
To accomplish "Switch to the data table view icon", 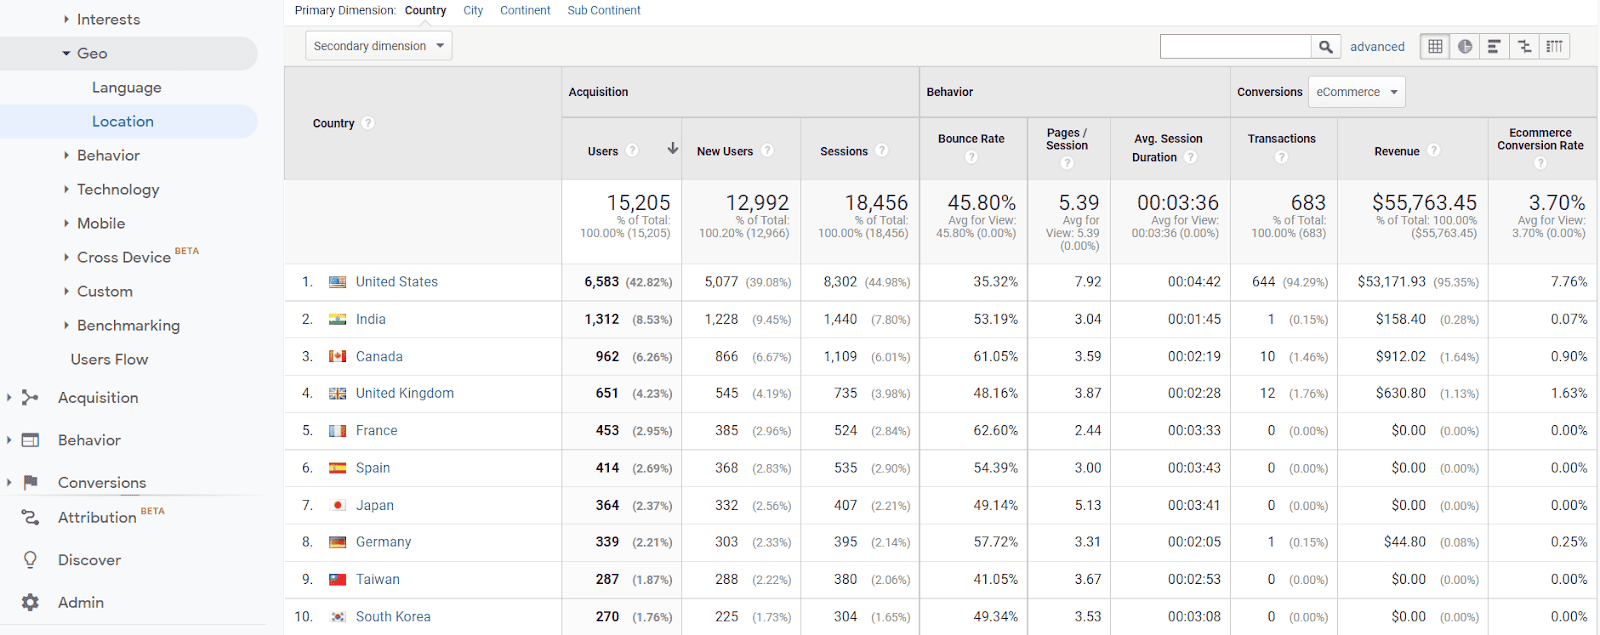I will [1435, 47].
